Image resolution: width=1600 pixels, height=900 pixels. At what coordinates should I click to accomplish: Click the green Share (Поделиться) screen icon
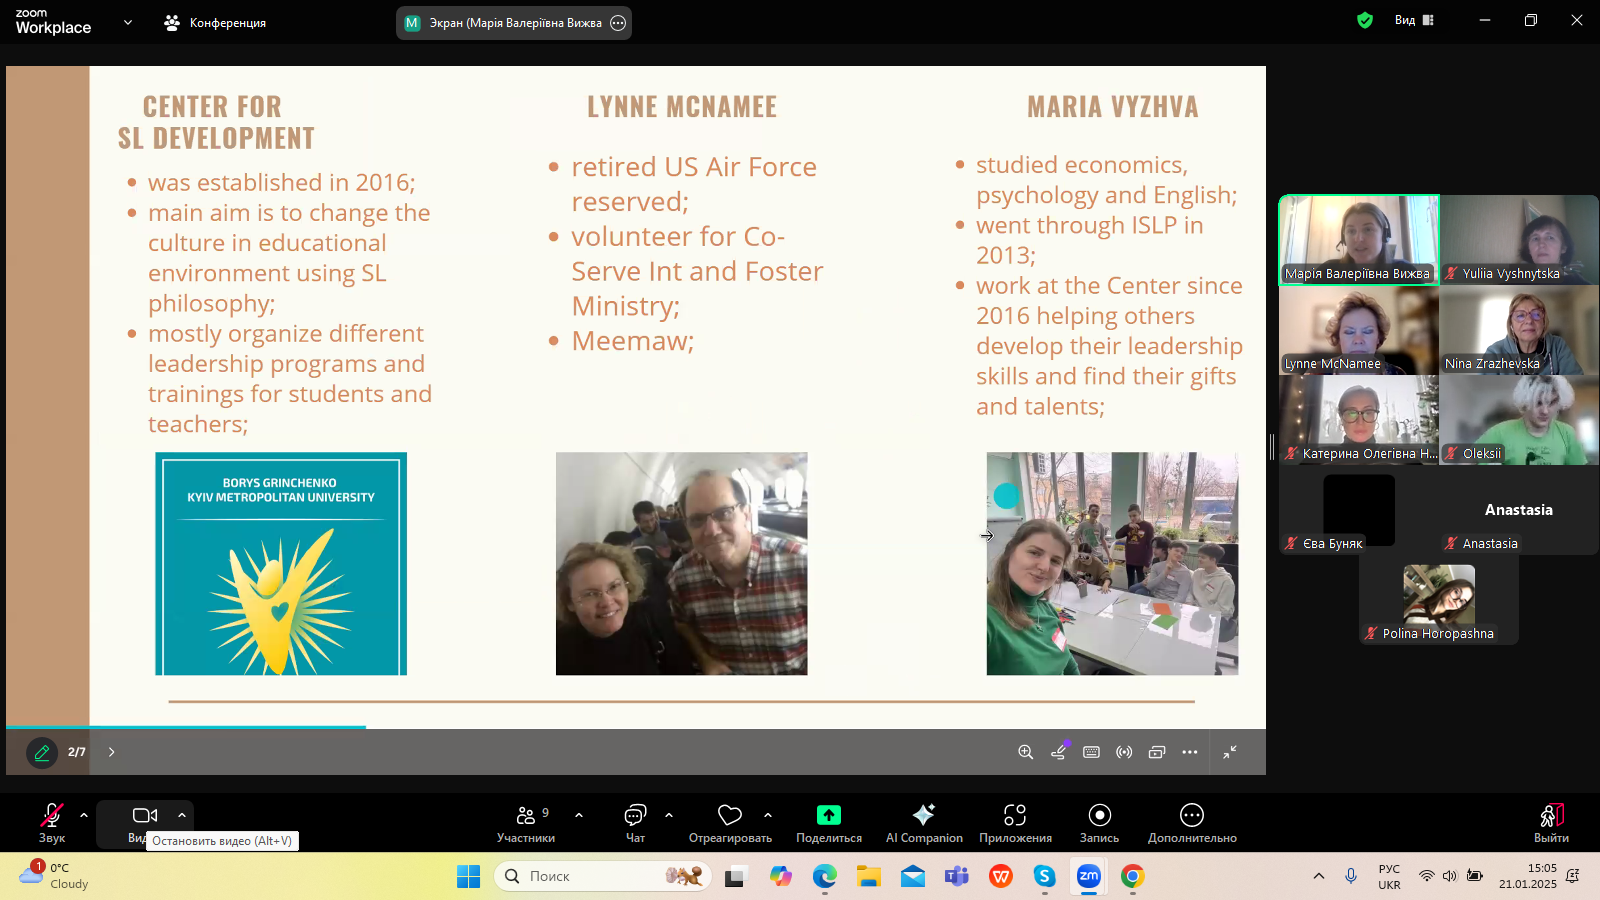click(x=829, y=816)
